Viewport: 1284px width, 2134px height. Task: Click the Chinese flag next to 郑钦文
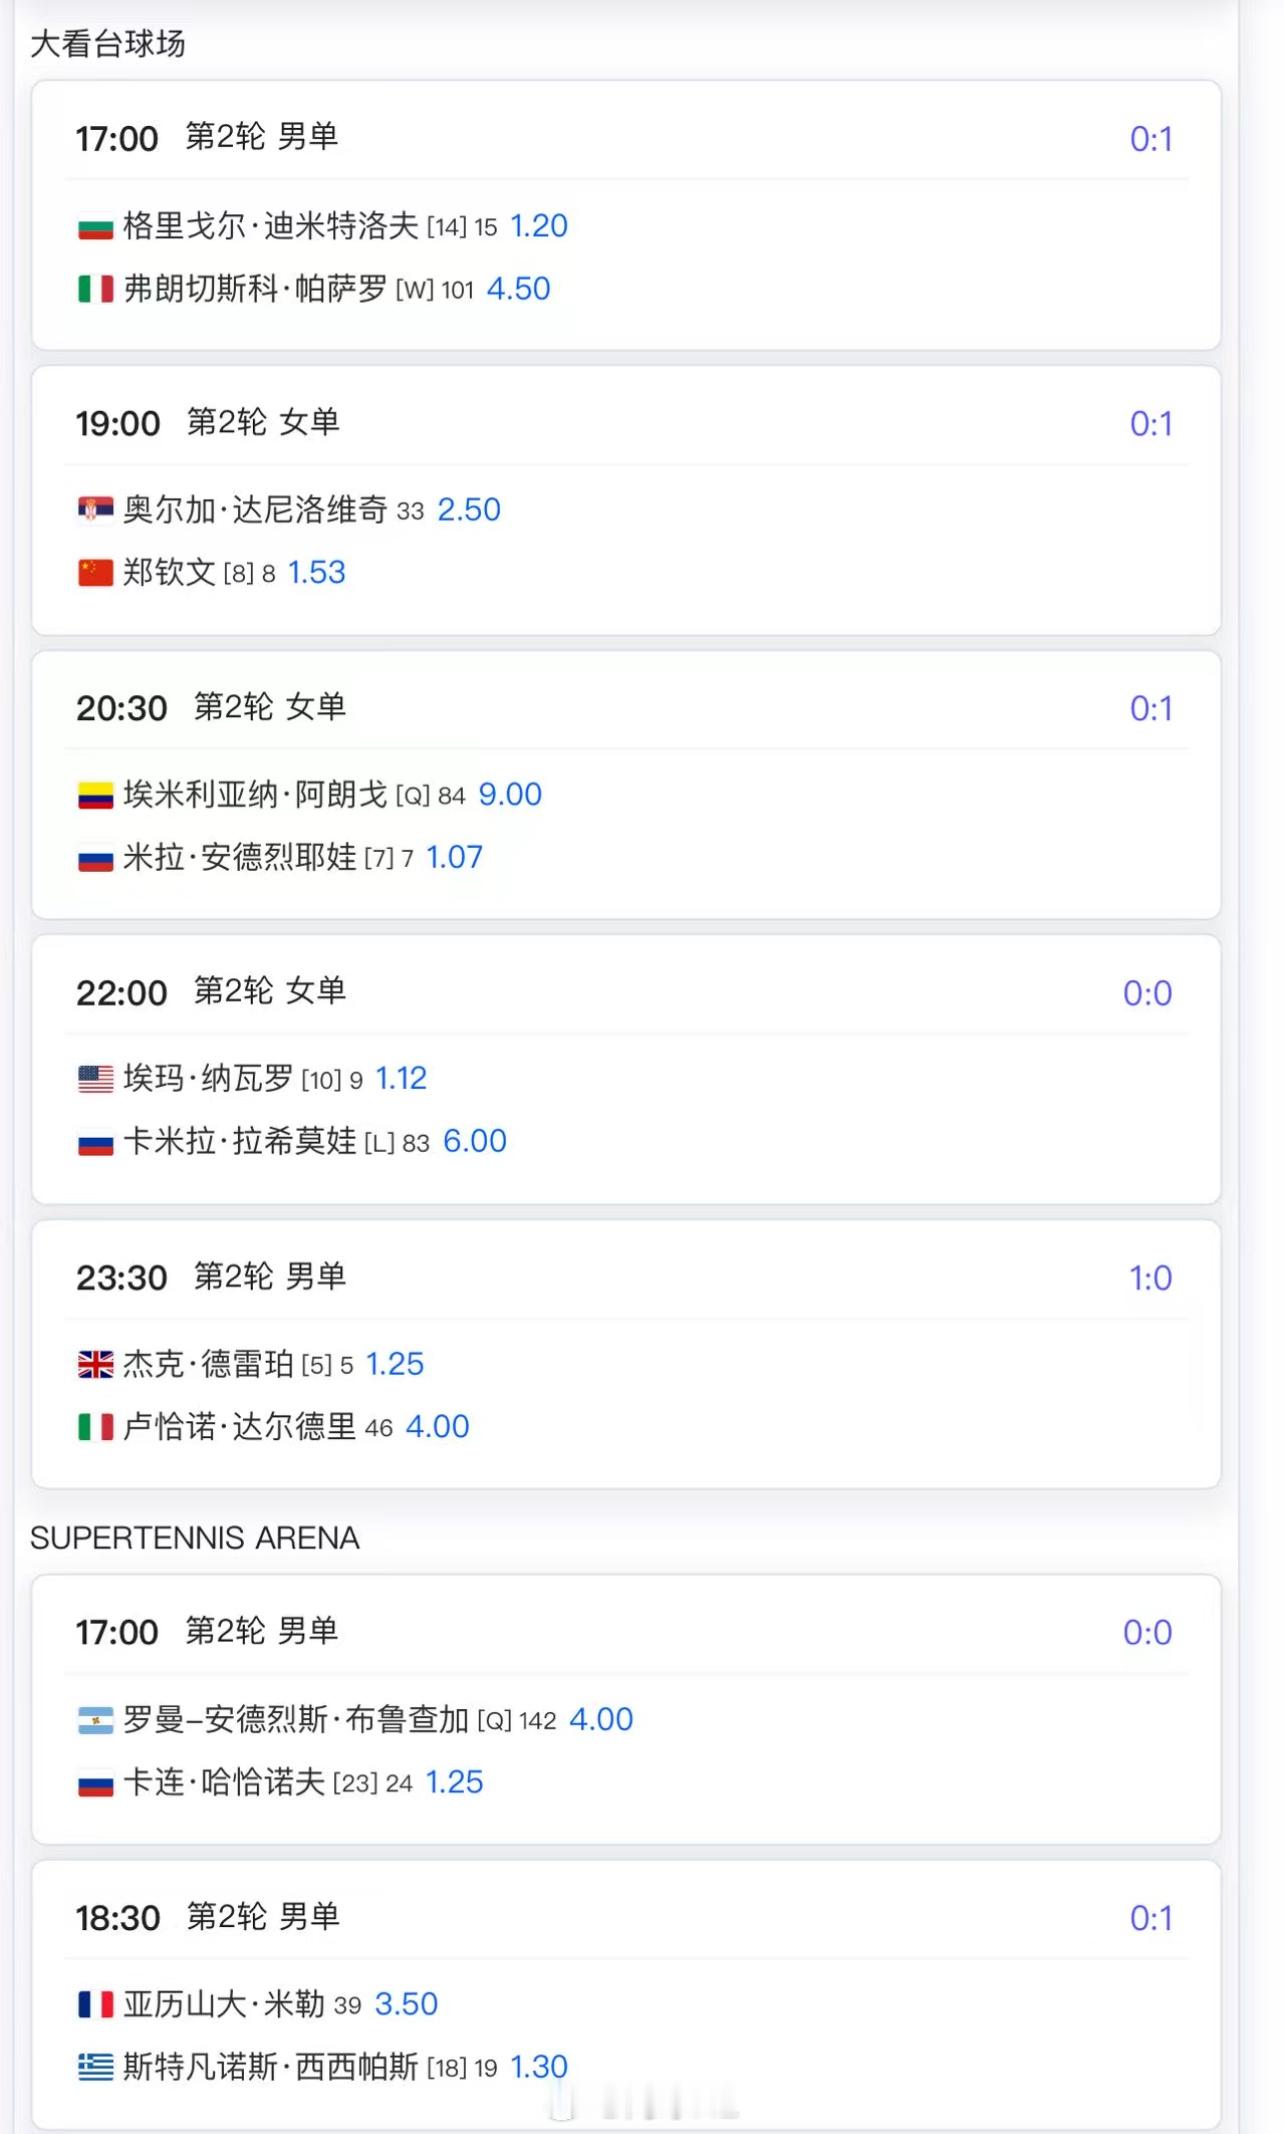[95, 573]
